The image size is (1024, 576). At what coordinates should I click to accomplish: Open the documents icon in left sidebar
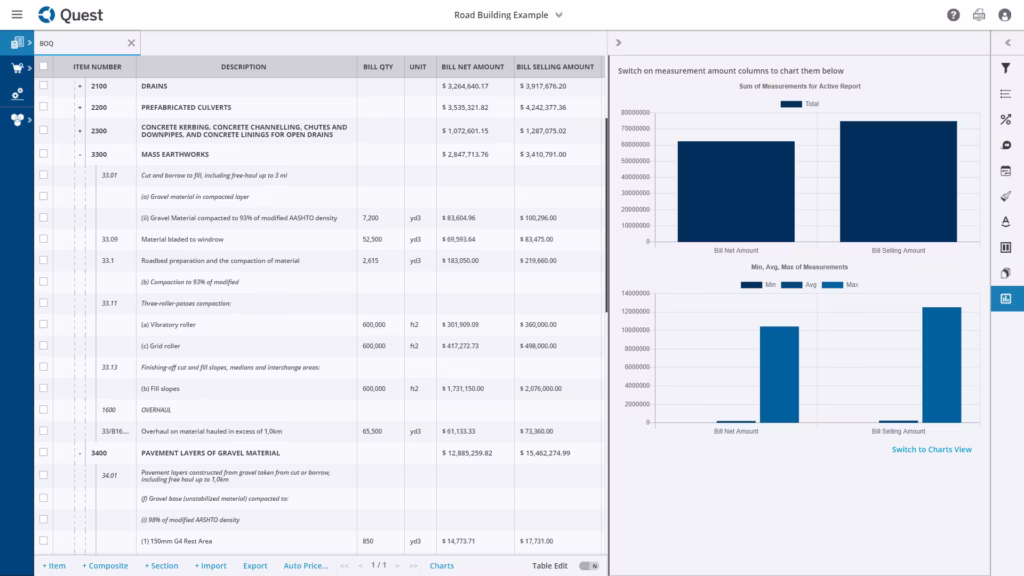click(17, 42)
